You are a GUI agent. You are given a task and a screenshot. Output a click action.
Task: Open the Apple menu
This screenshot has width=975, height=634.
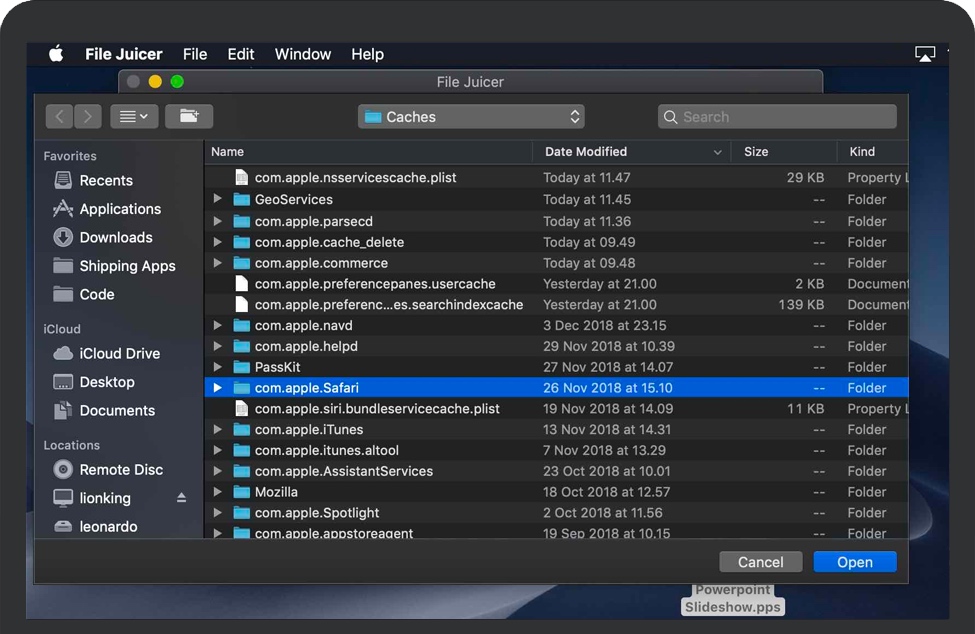coord(56,54)
